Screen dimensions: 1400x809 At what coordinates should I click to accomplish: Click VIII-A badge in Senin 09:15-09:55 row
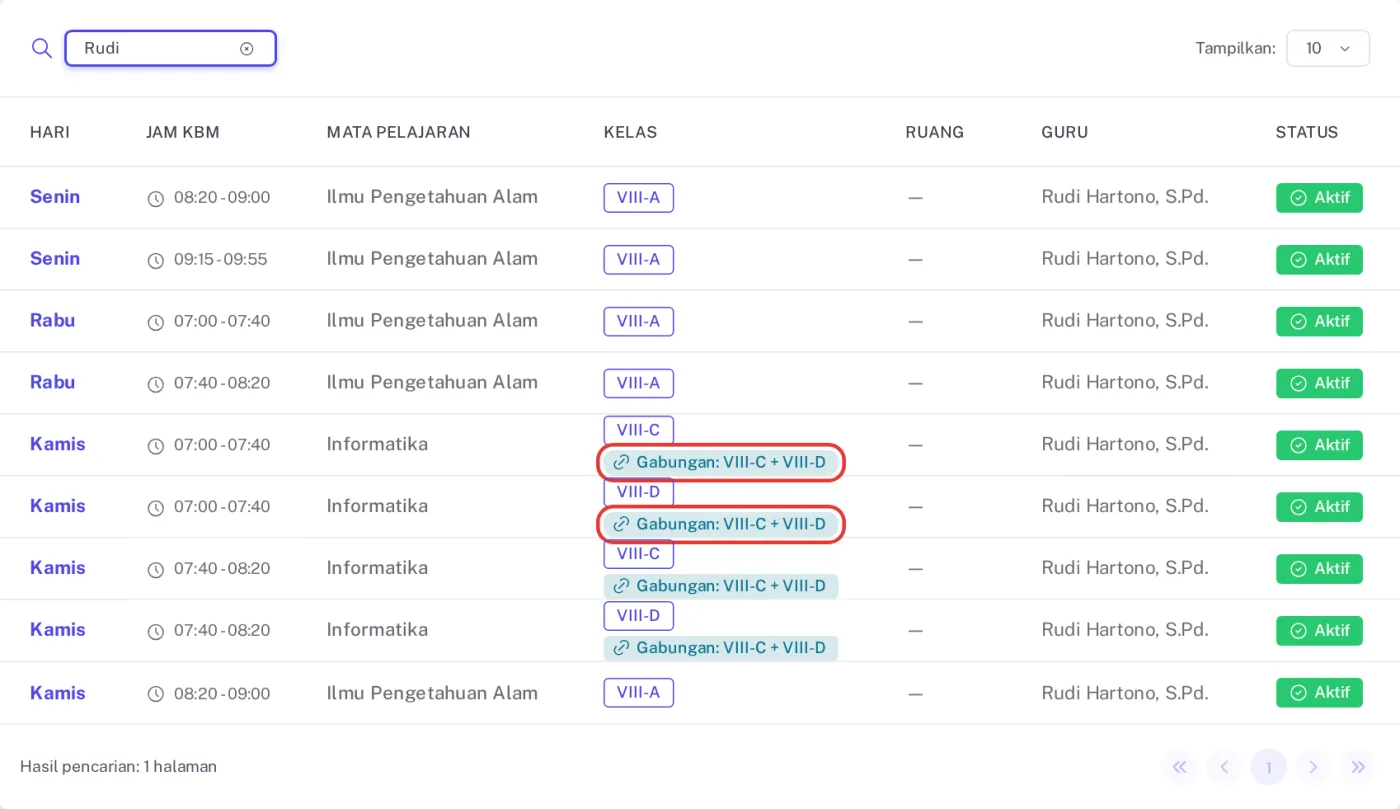coord(638,260)
